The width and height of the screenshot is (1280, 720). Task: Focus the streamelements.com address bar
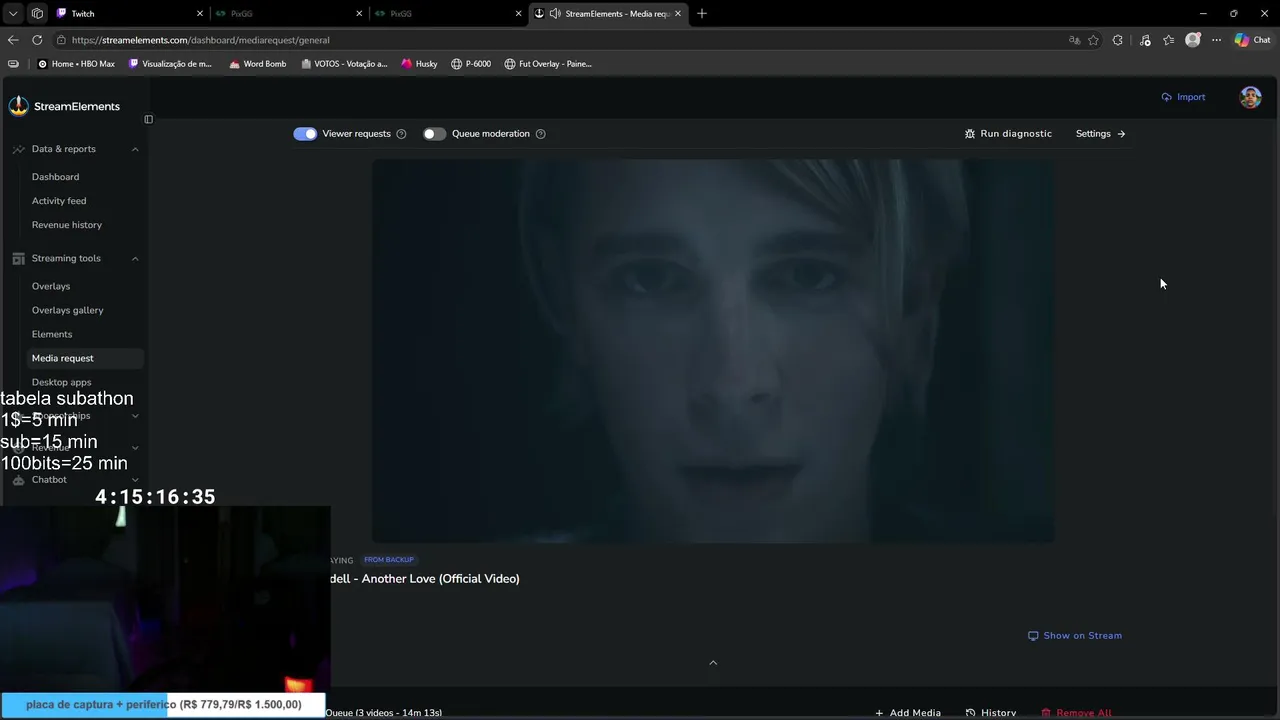pyautogui.click(x=560, y=40)
